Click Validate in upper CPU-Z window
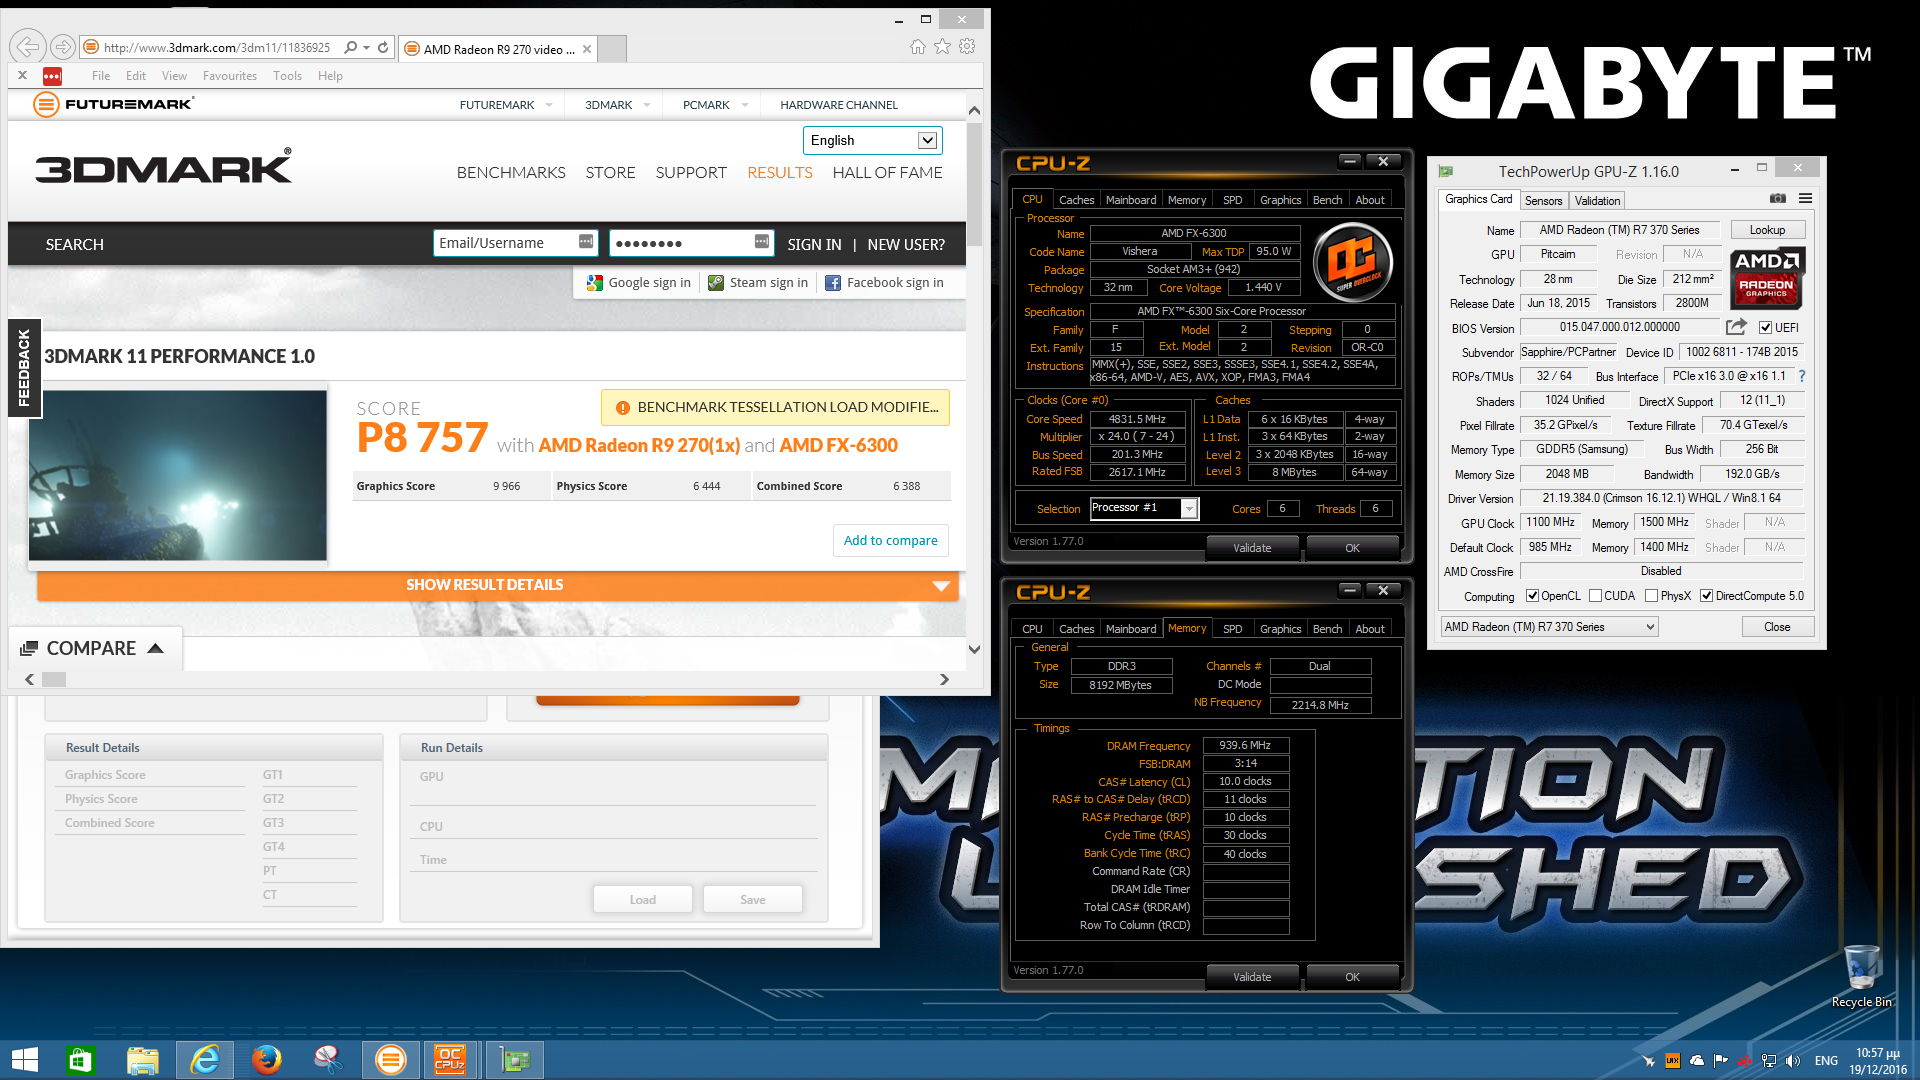Viewport: 1920px width, 1080px height. [x=1252, y=548]
